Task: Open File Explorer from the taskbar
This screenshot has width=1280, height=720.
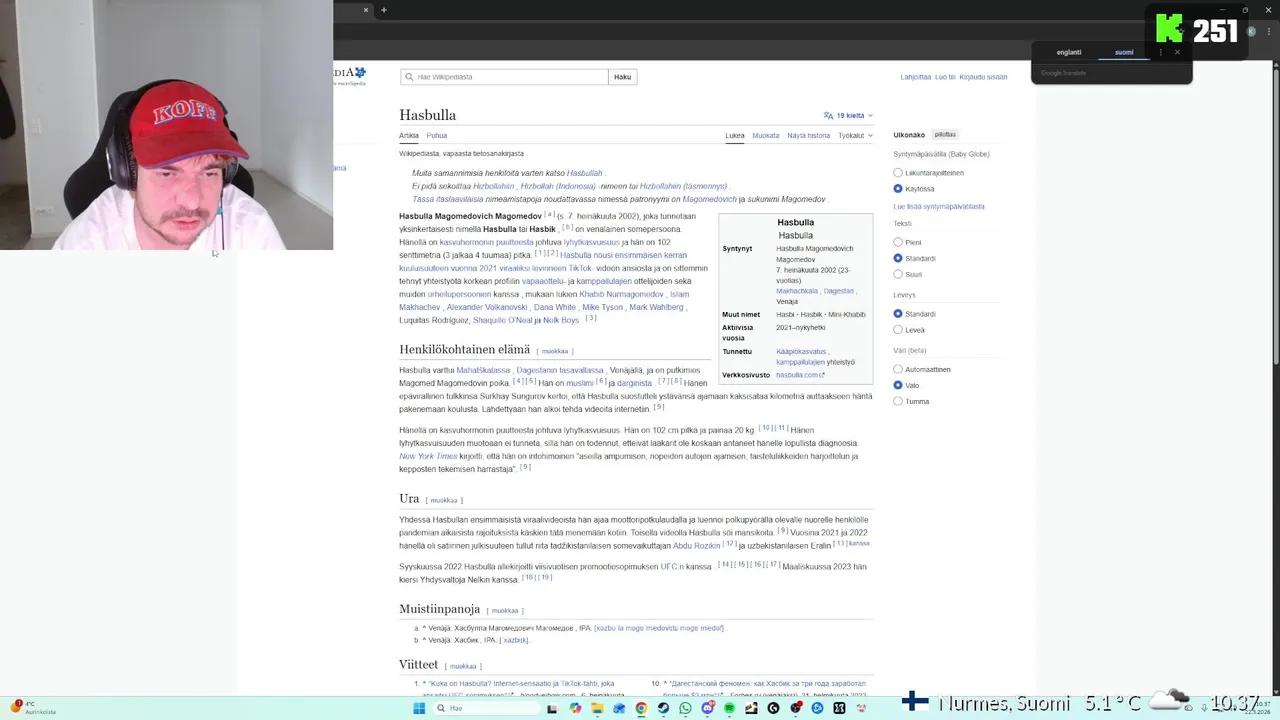Action: click(x=597, y=708)
